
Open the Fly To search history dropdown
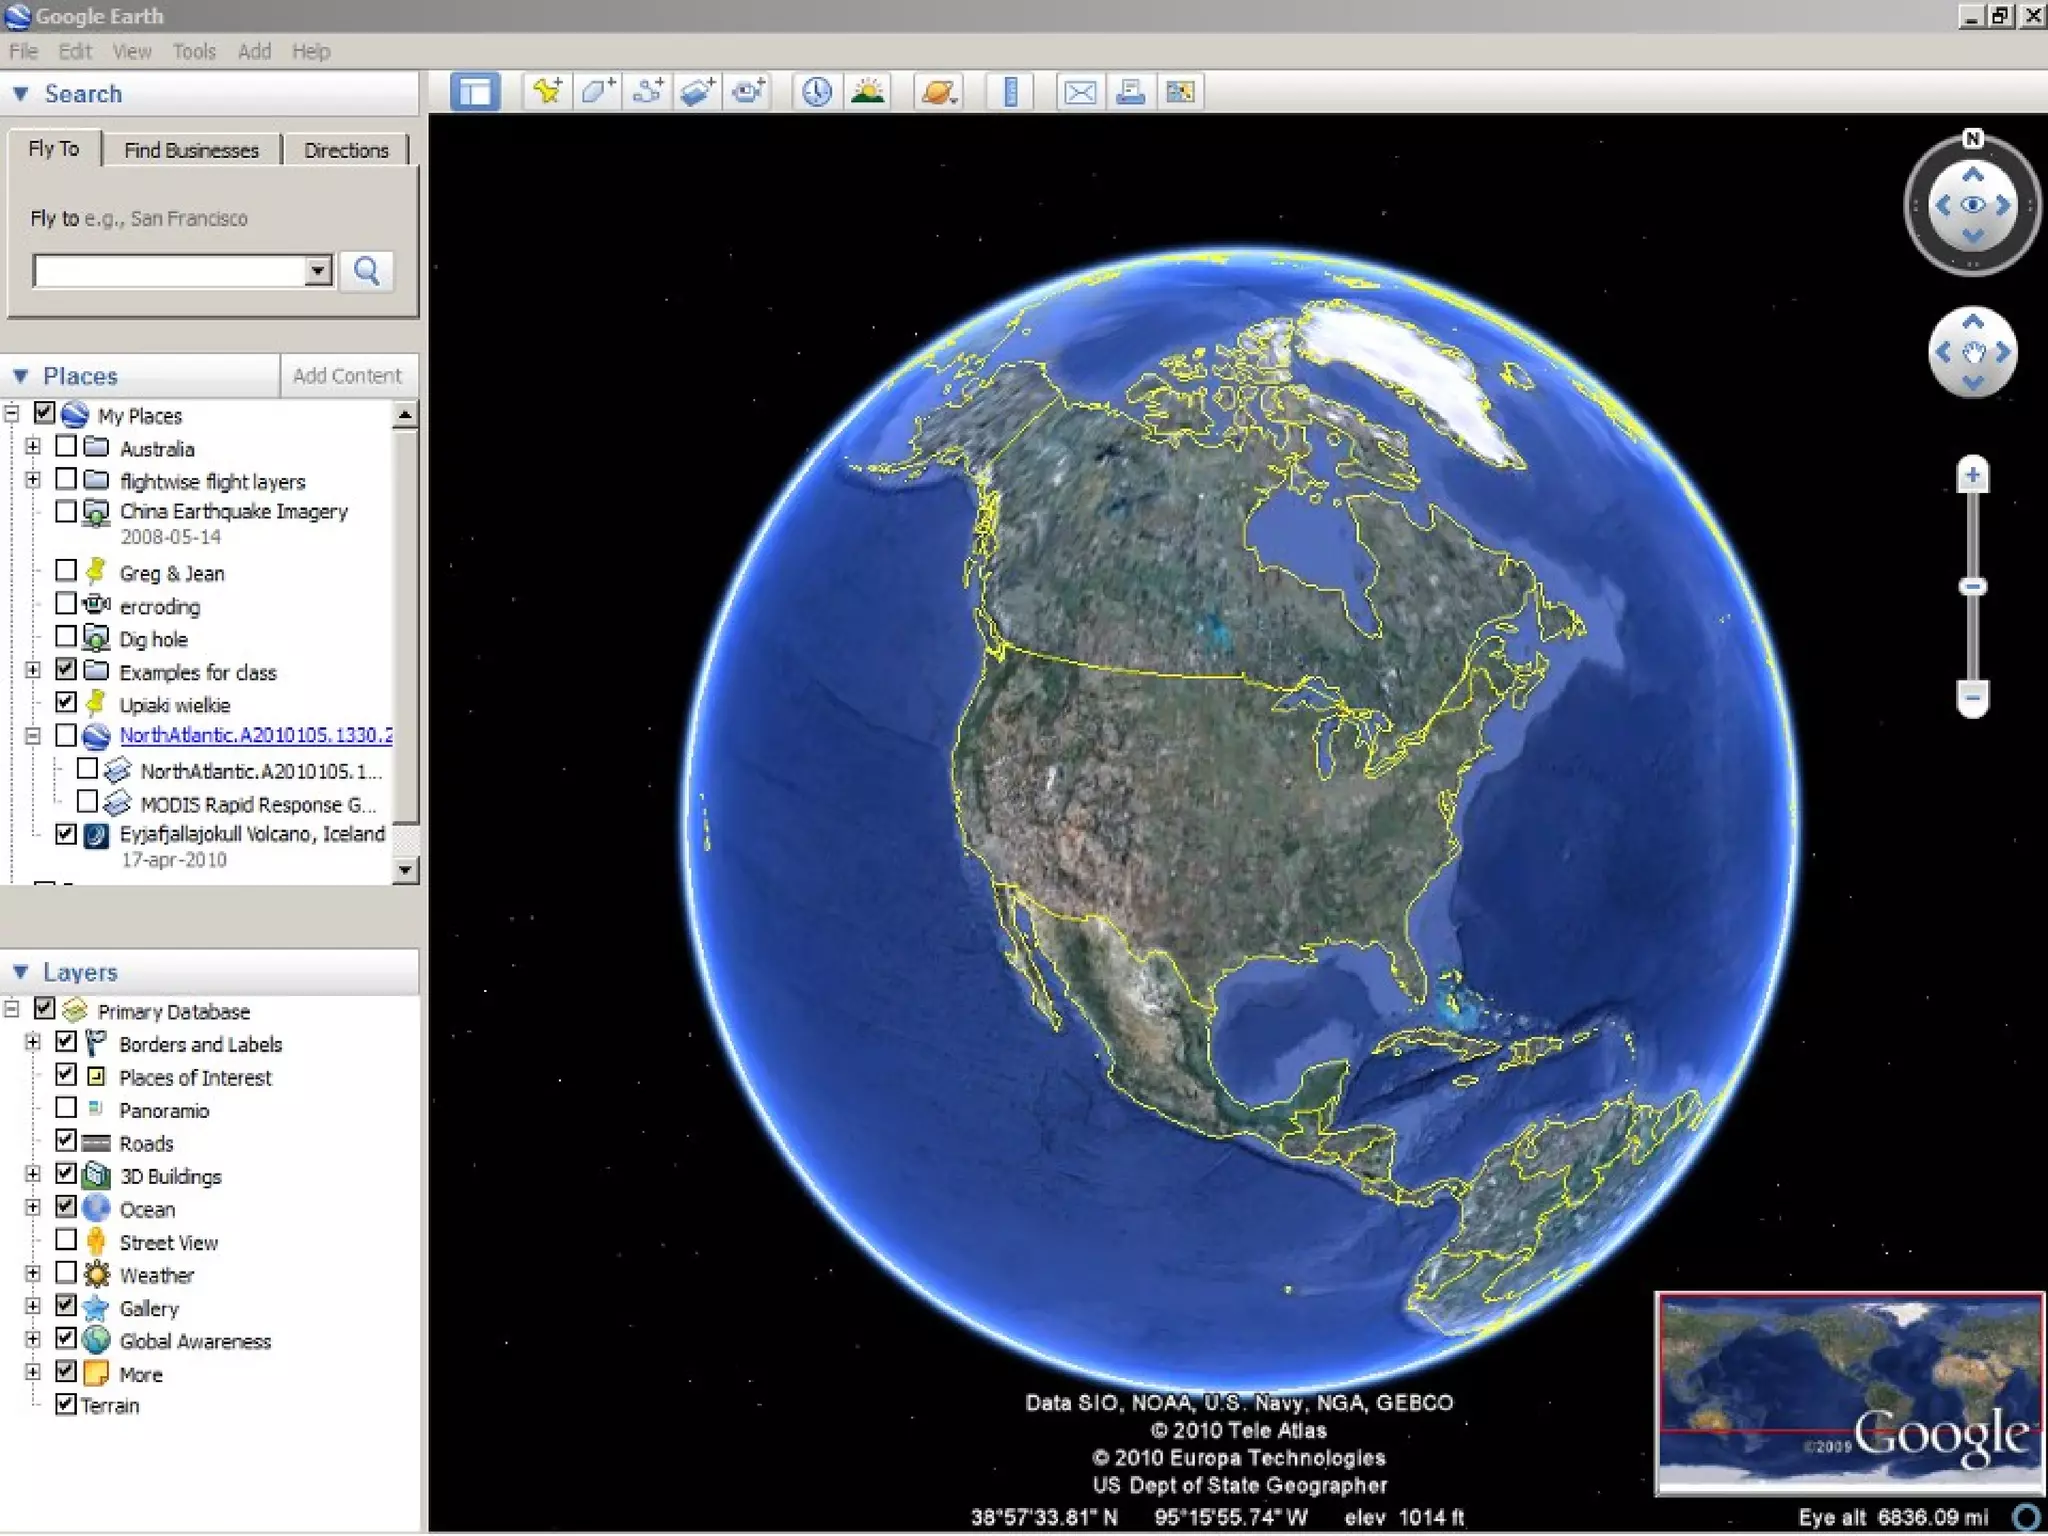coord(318,270)
